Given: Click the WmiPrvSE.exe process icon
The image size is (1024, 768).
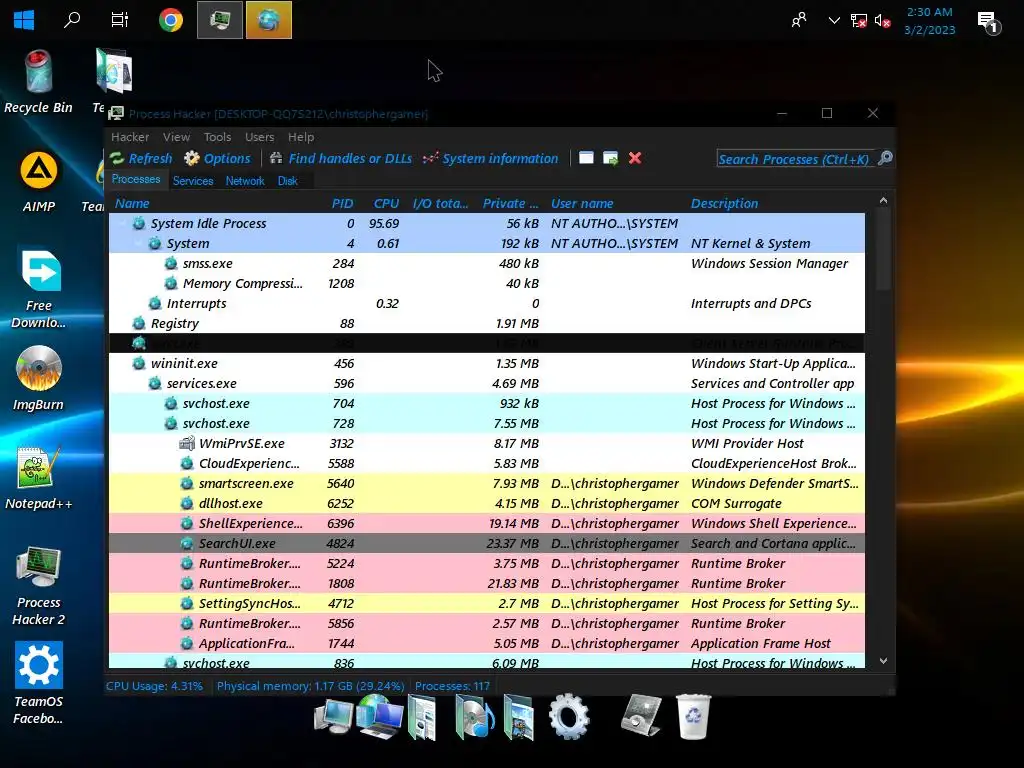Looking at the screenshot, I should point(187,443).
